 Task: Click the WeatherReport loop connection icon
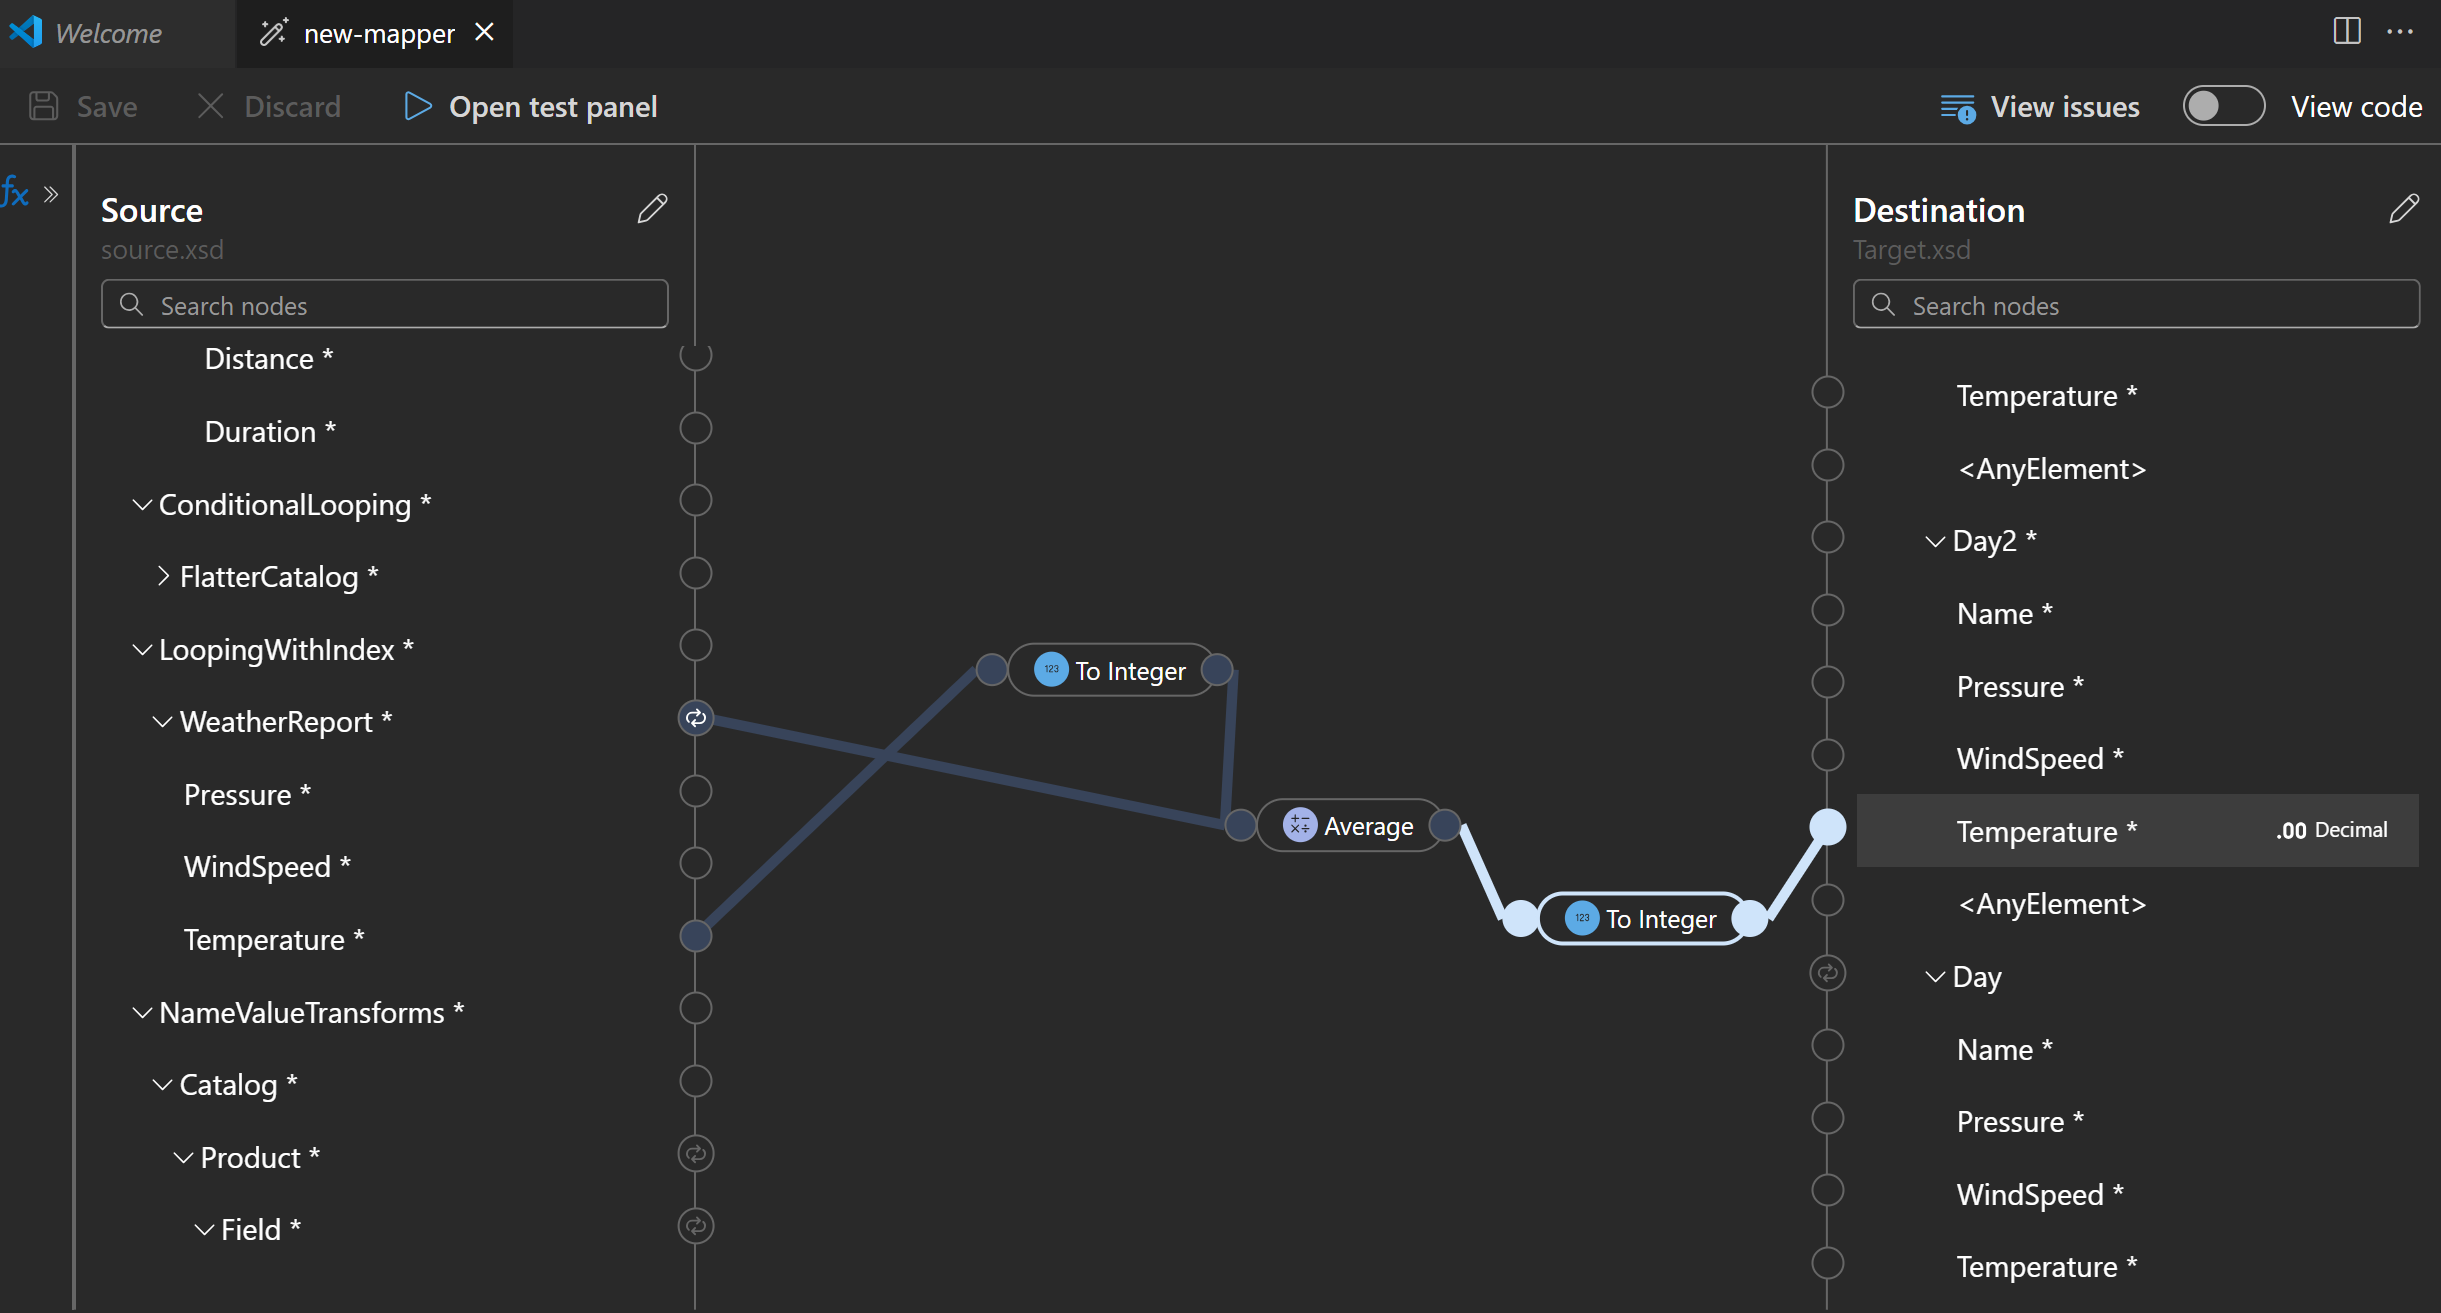click(696, 718)
